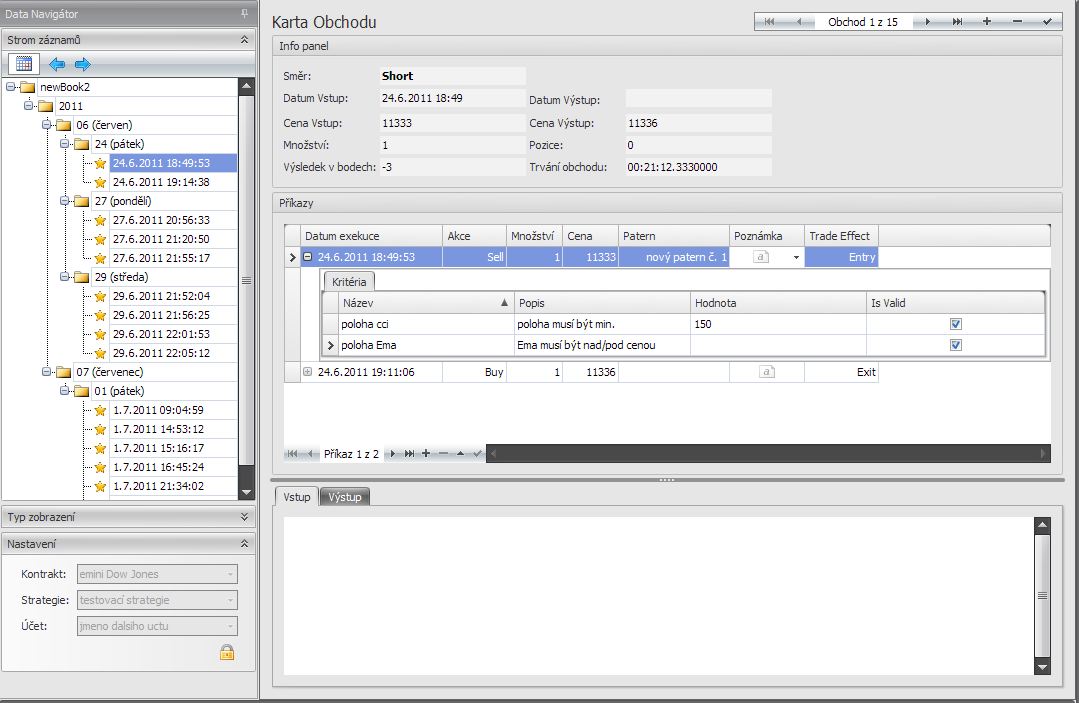Select trade 27.6.2011 20:56:33 in tree

(161, 220)
